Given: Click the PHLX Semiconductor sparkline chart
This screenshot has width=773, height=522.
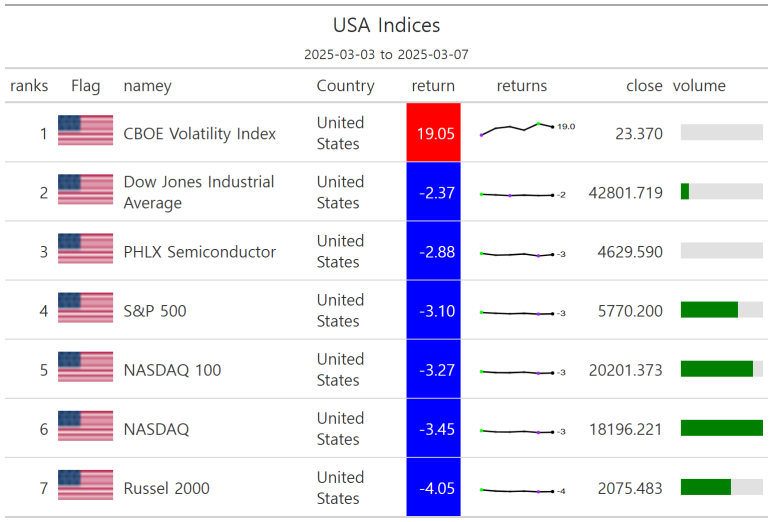Looking at the screenshot, I should (x=523, y=254).
